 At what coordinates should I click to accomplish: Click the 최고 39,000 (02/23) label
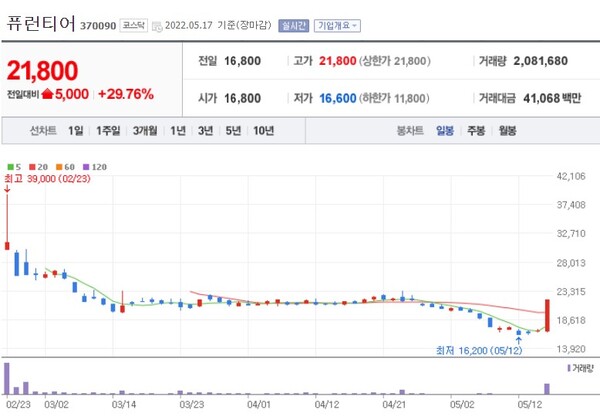[47, 179]
